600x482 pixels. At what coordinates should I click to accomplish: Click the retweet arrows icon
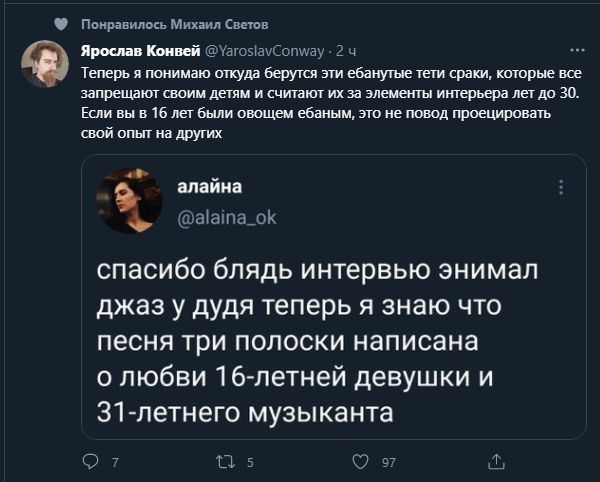[226, 462]
